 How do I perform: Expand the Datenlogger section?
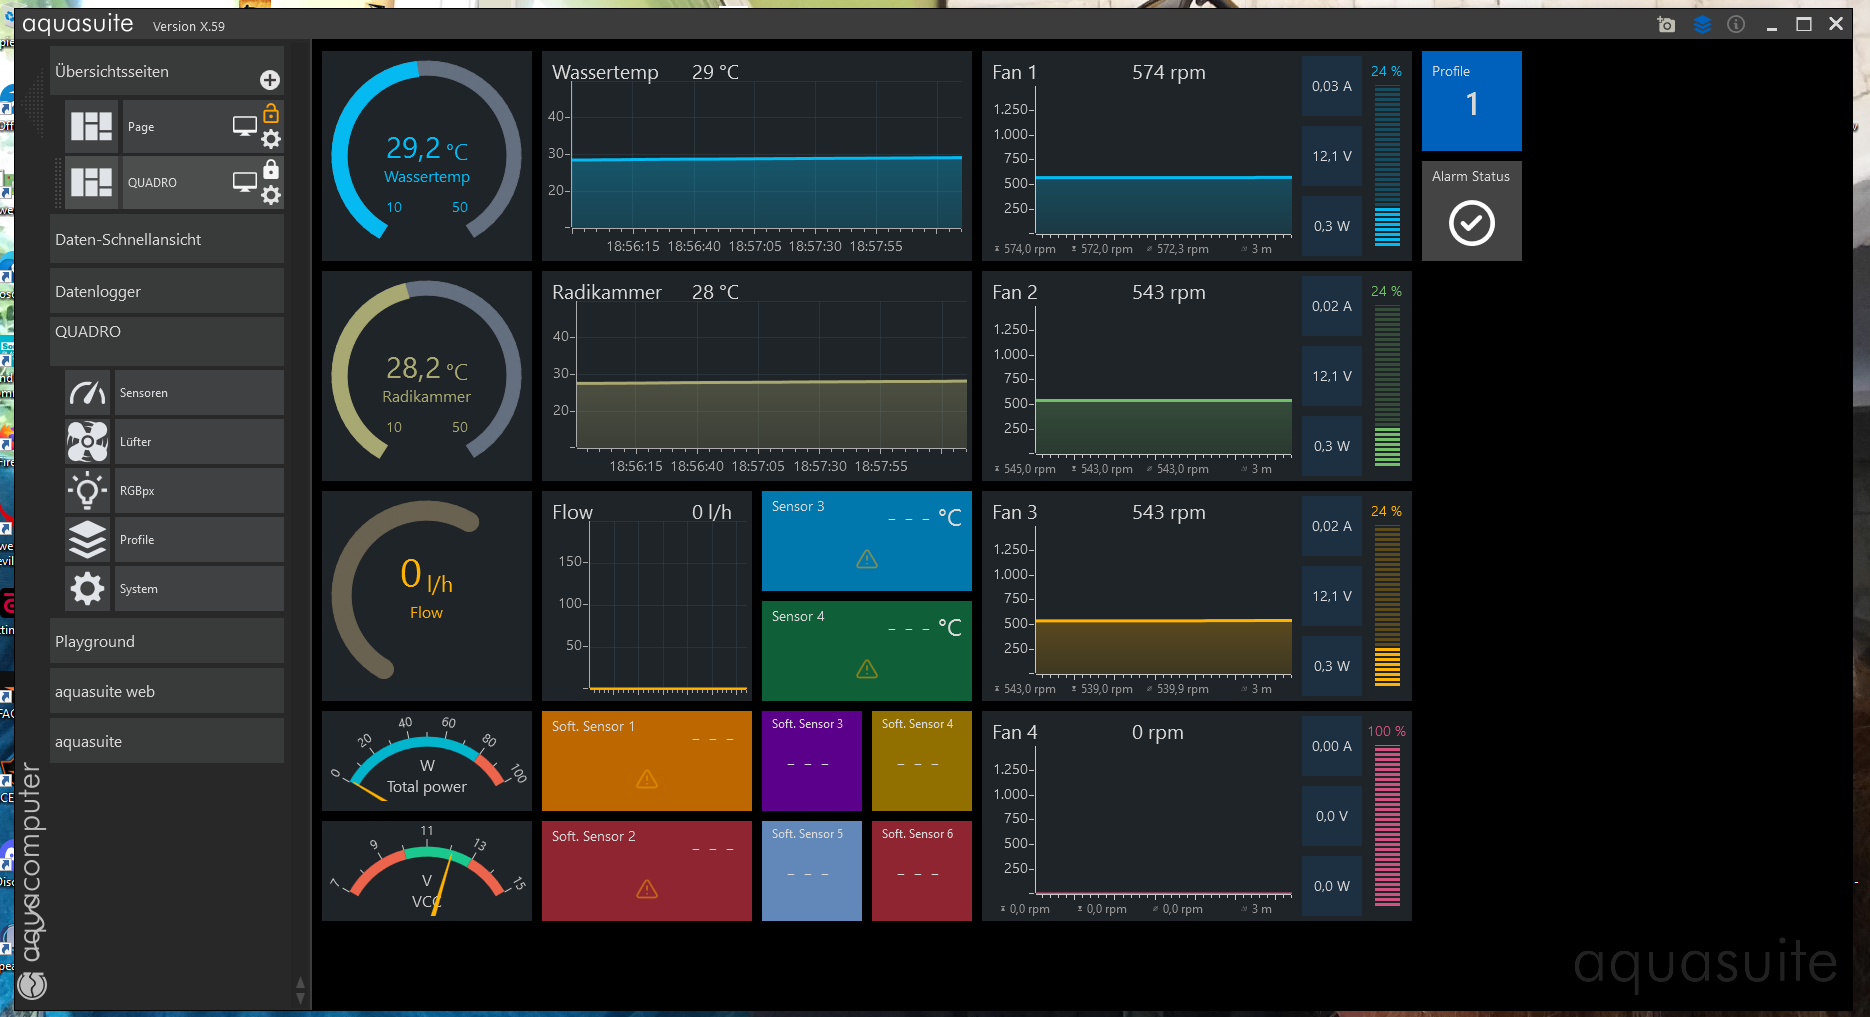167,292
